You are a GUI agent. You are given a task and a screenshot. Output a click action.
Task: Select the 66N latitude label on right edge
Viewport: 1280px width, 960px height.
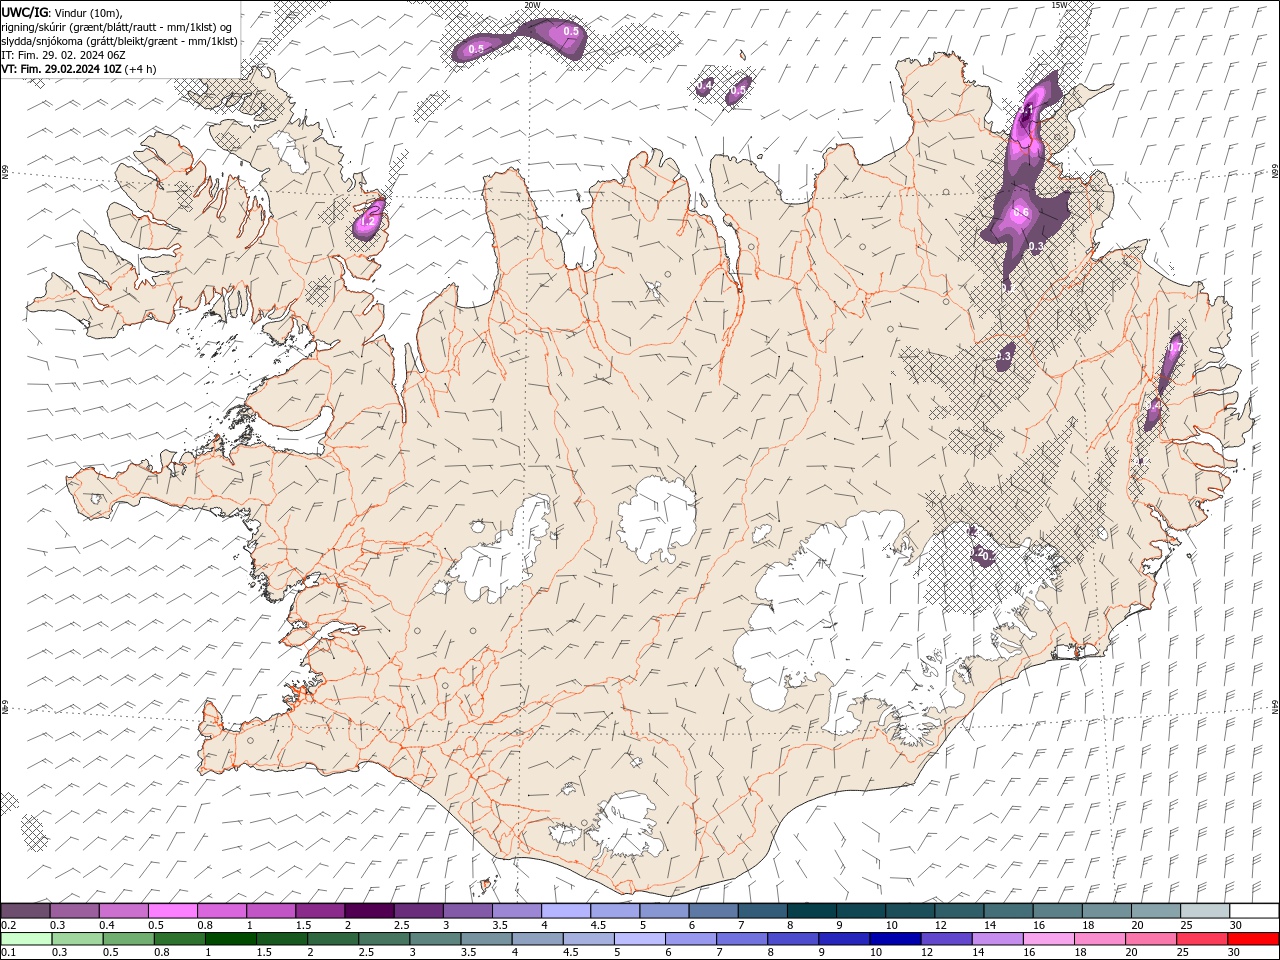tap(1275, 173)
